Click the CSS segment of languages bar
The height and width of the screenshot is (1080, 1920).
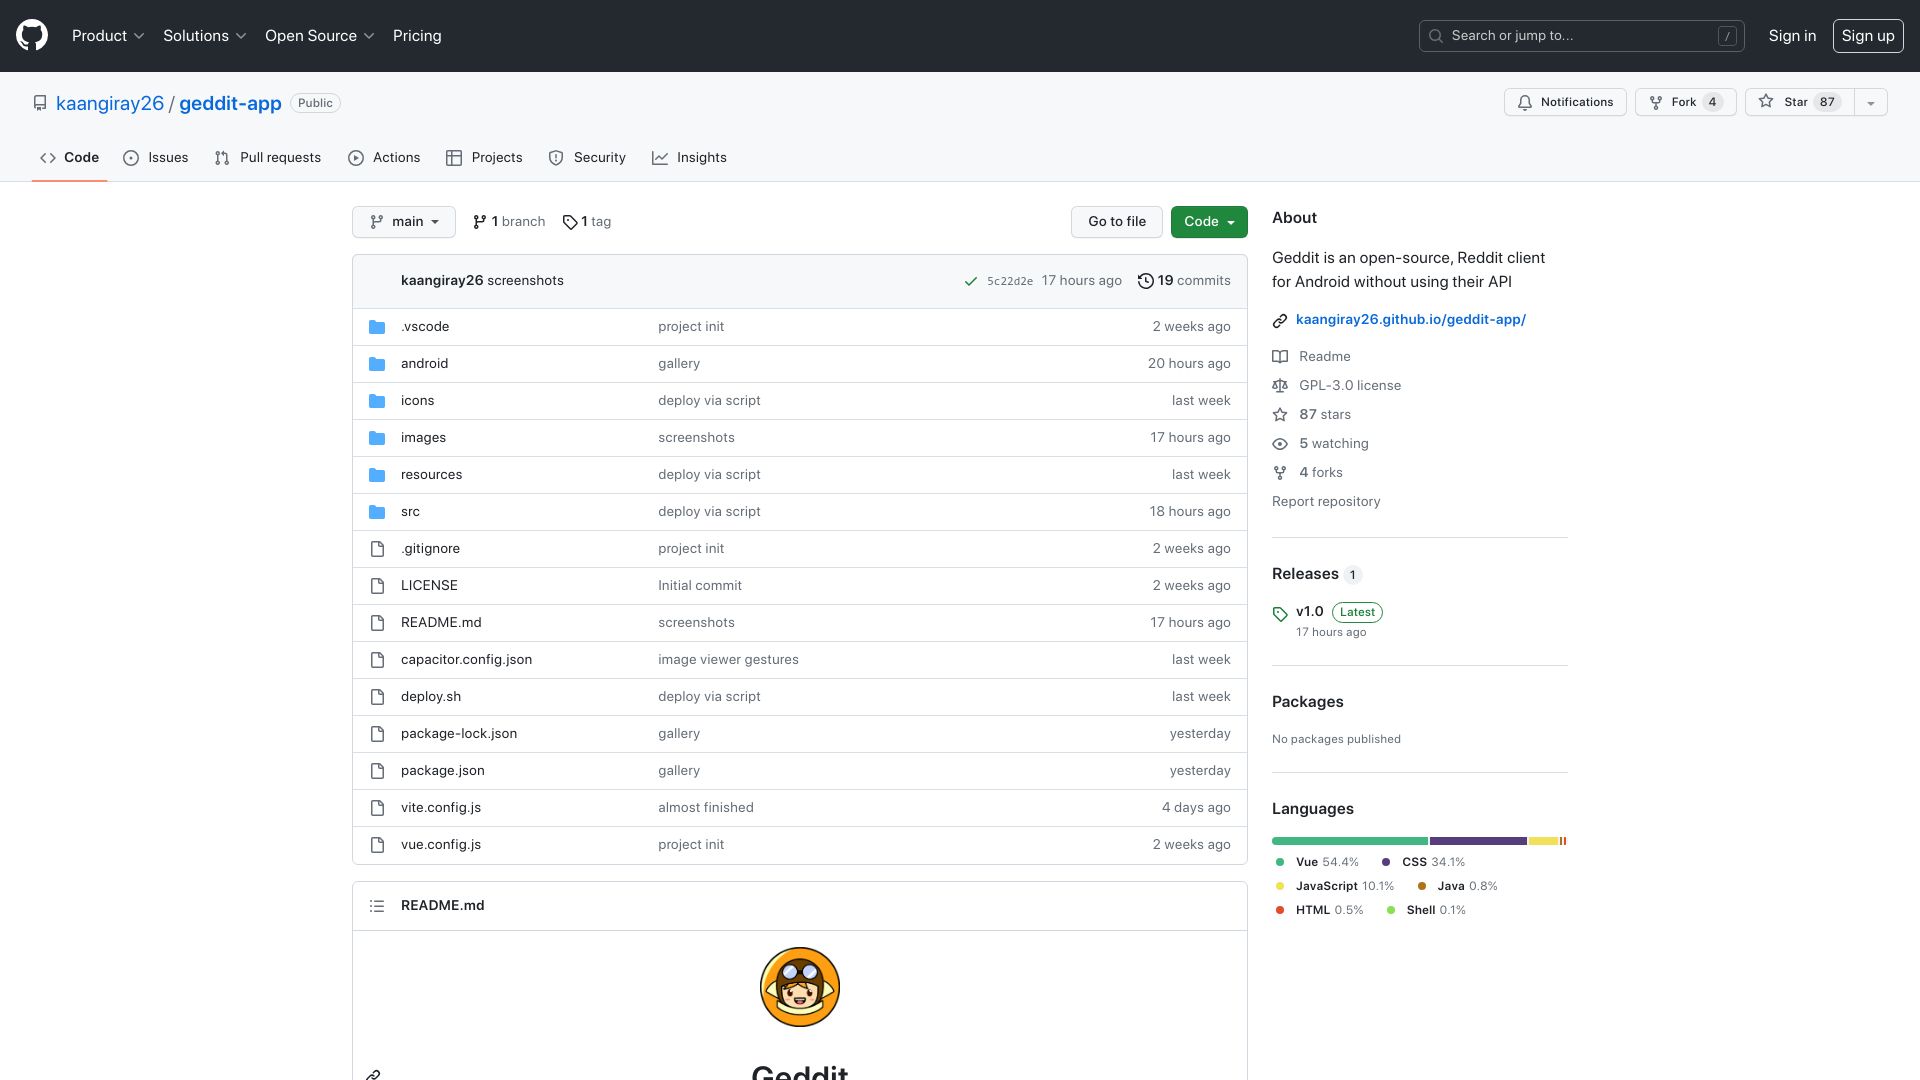(1478, 842)
